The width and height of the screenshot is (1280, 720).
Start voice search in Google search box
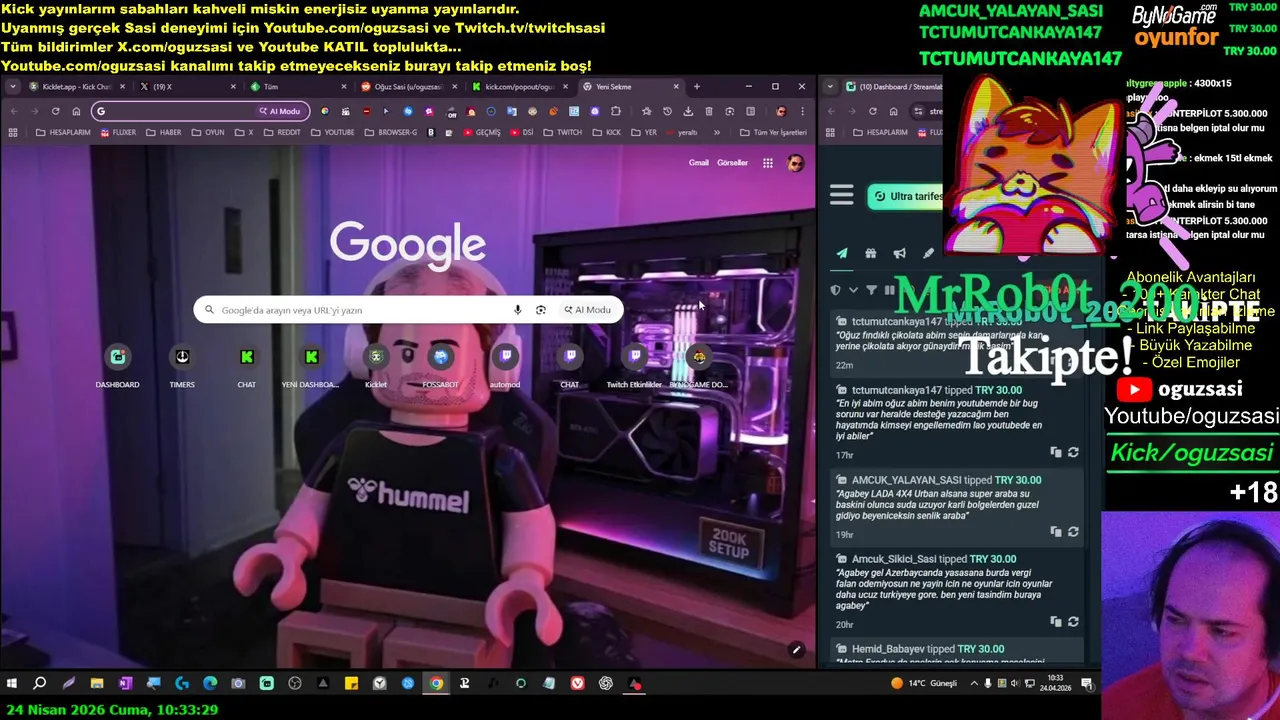[517, 310]
